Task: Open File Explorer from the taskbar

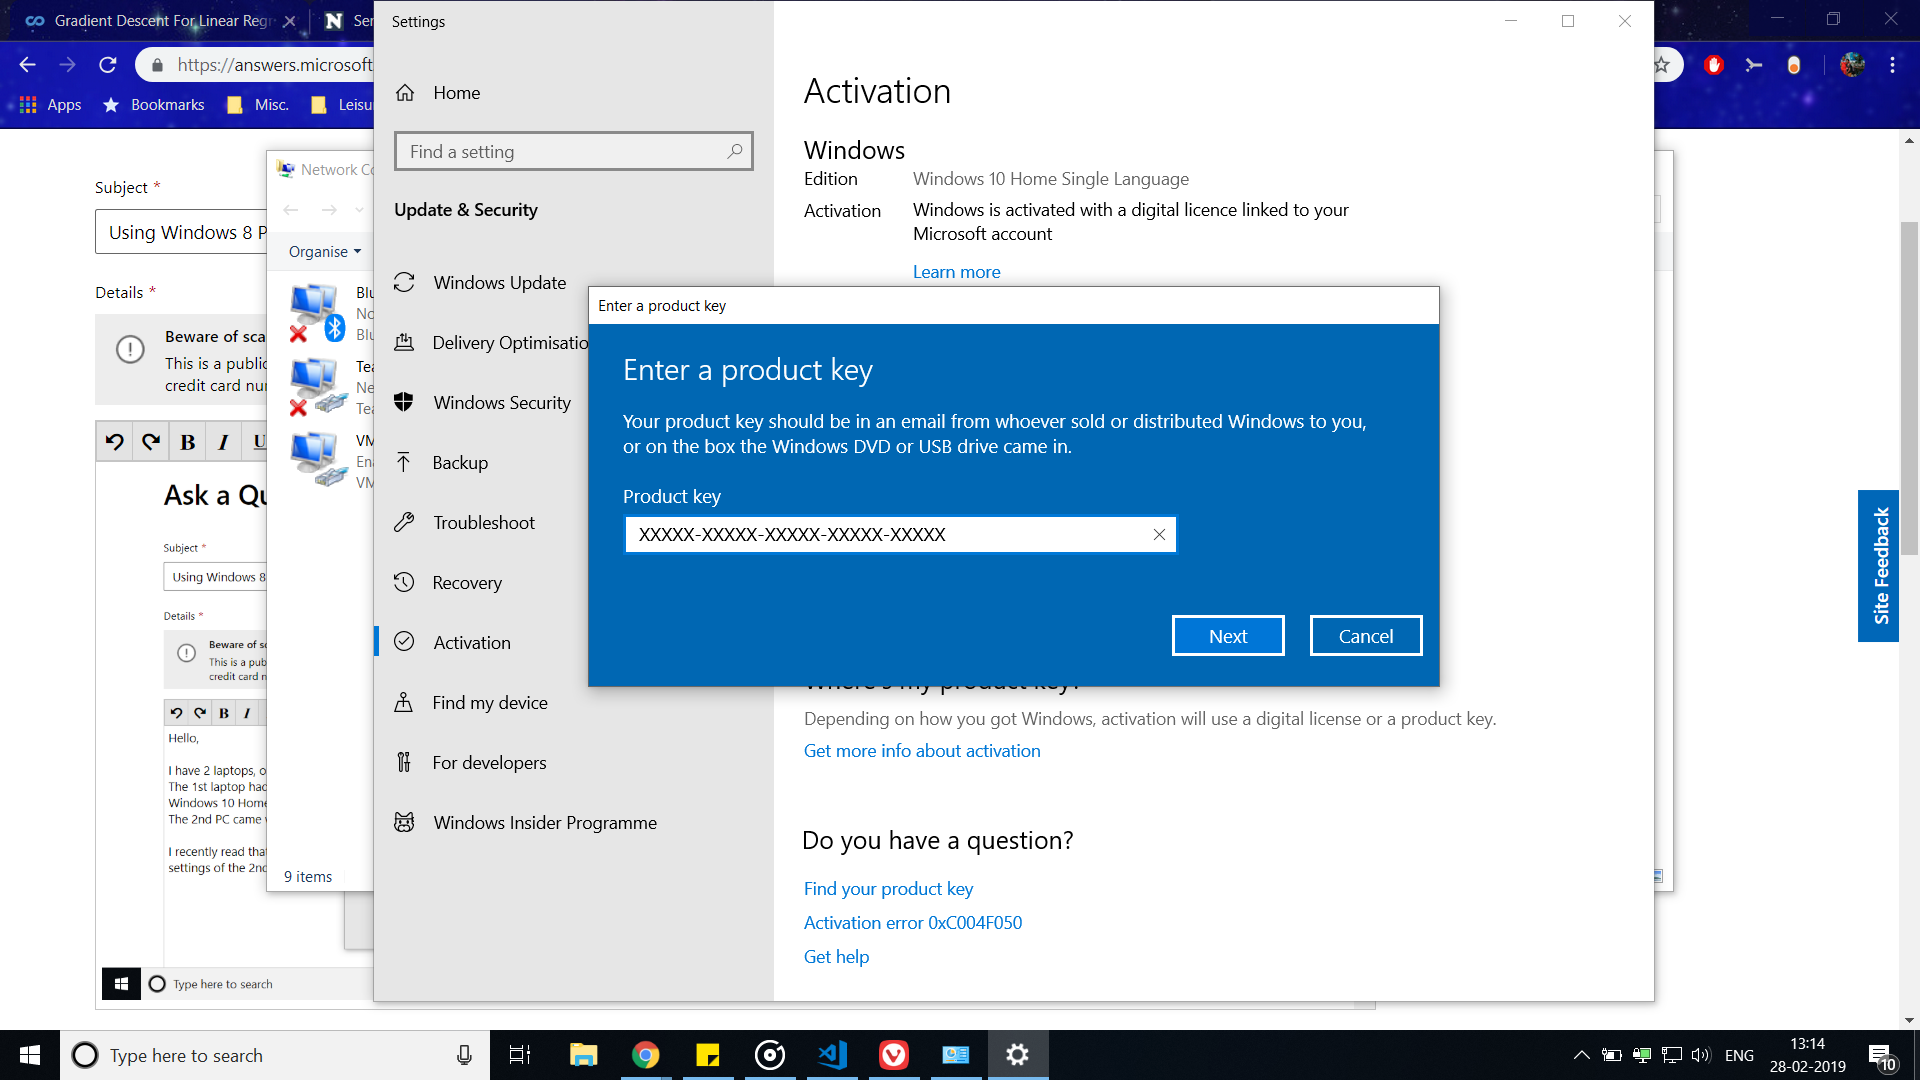Action: 583,1055
